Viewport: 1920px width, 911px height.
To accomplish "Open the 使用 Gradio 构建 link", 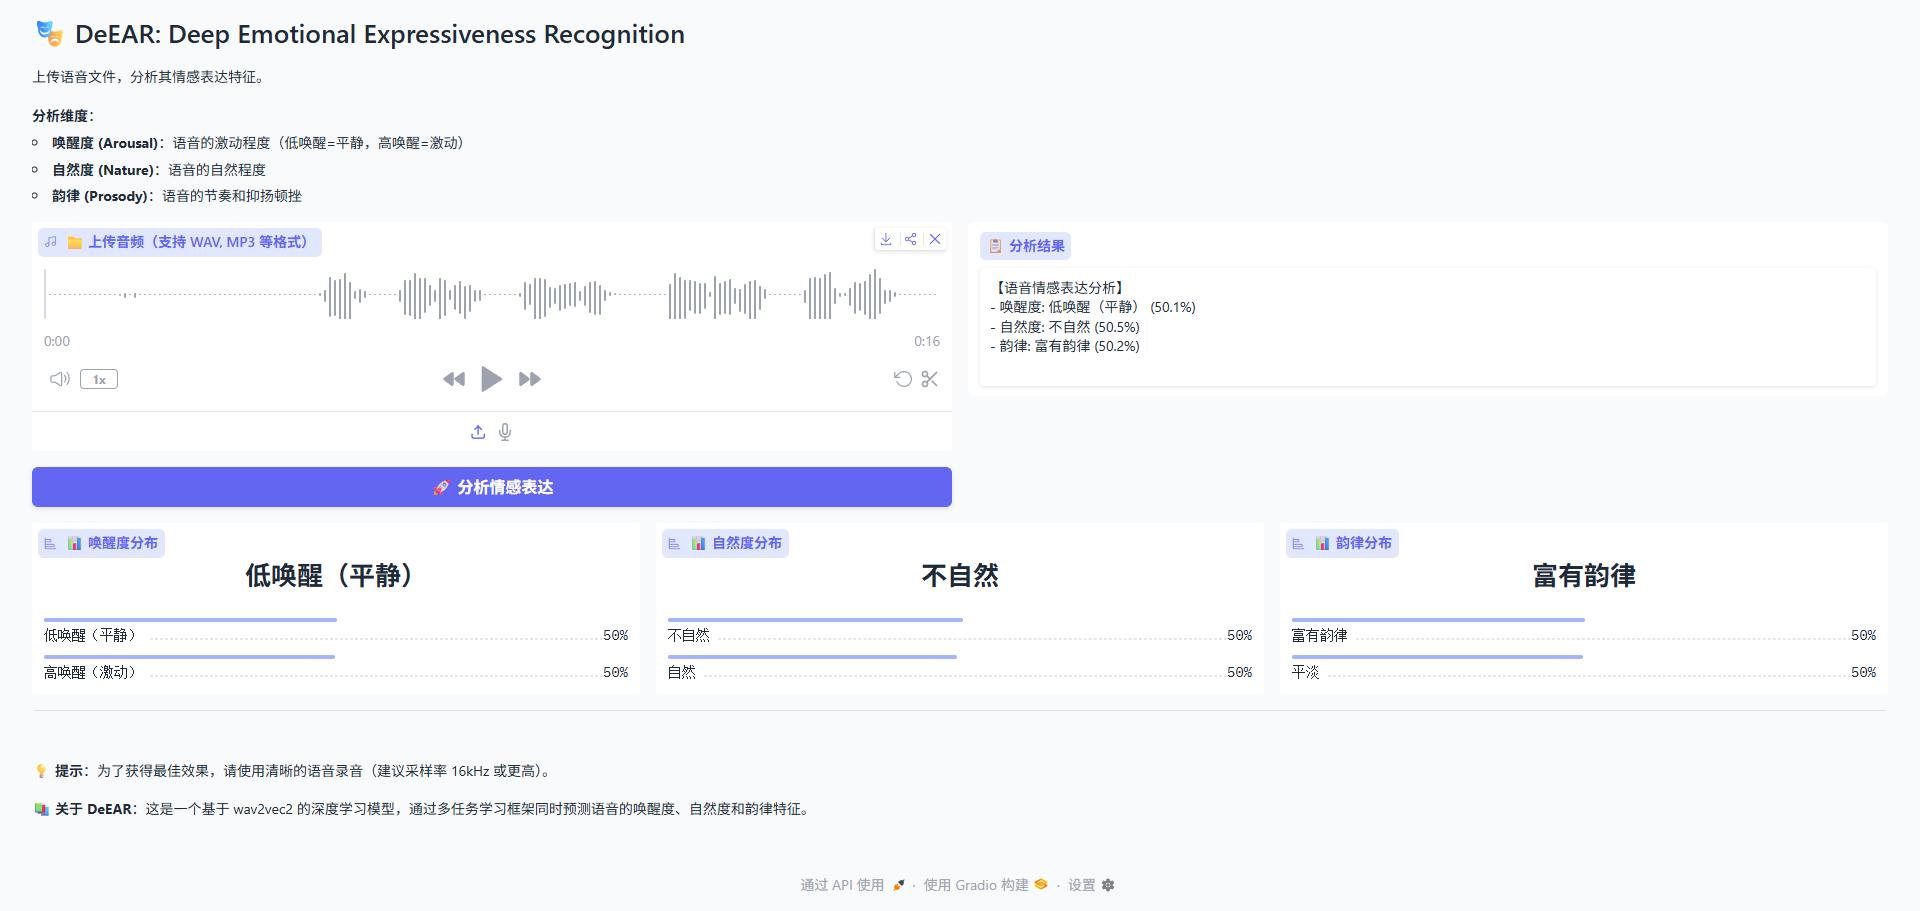I will [x=985, y=885].
